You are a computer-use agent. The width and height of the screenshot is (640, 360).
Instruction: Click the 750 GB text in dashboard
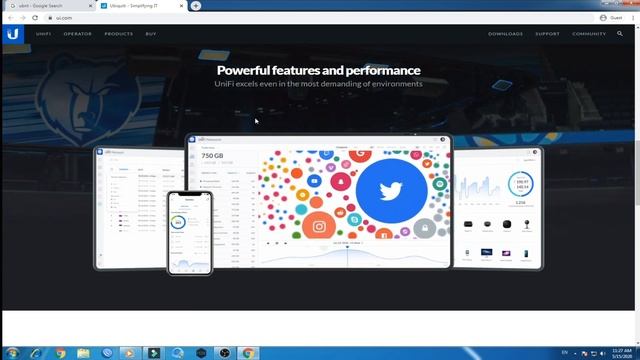point(212,156)
